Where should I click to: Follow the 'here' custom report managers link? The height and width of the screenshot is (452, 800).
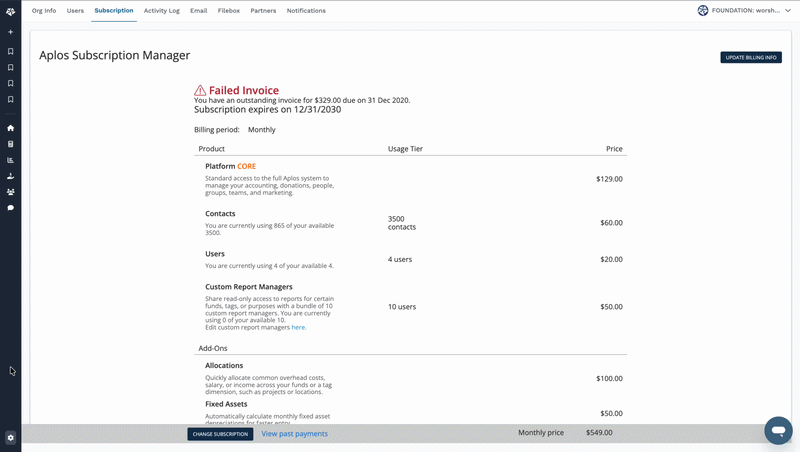tap(298, 328)
